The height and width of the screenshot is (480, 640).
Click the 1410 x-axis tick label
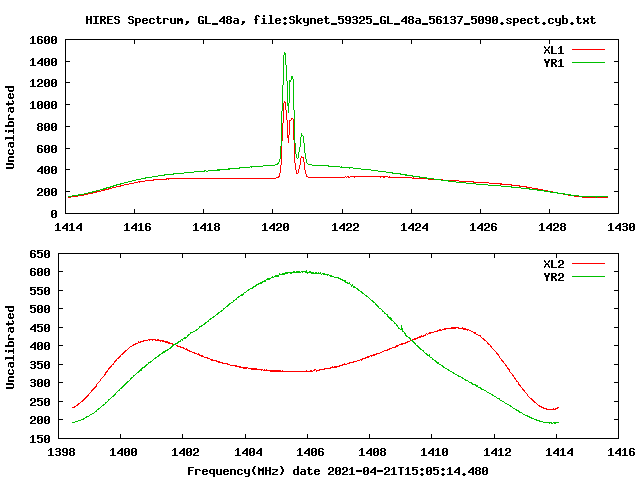(x=434, y=452)
